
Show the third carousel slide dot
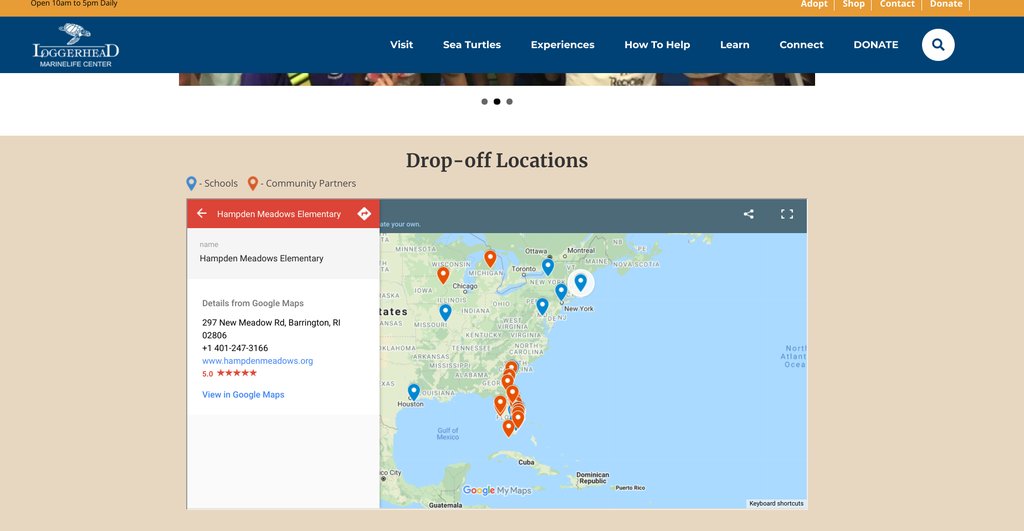tap(509, 101)
